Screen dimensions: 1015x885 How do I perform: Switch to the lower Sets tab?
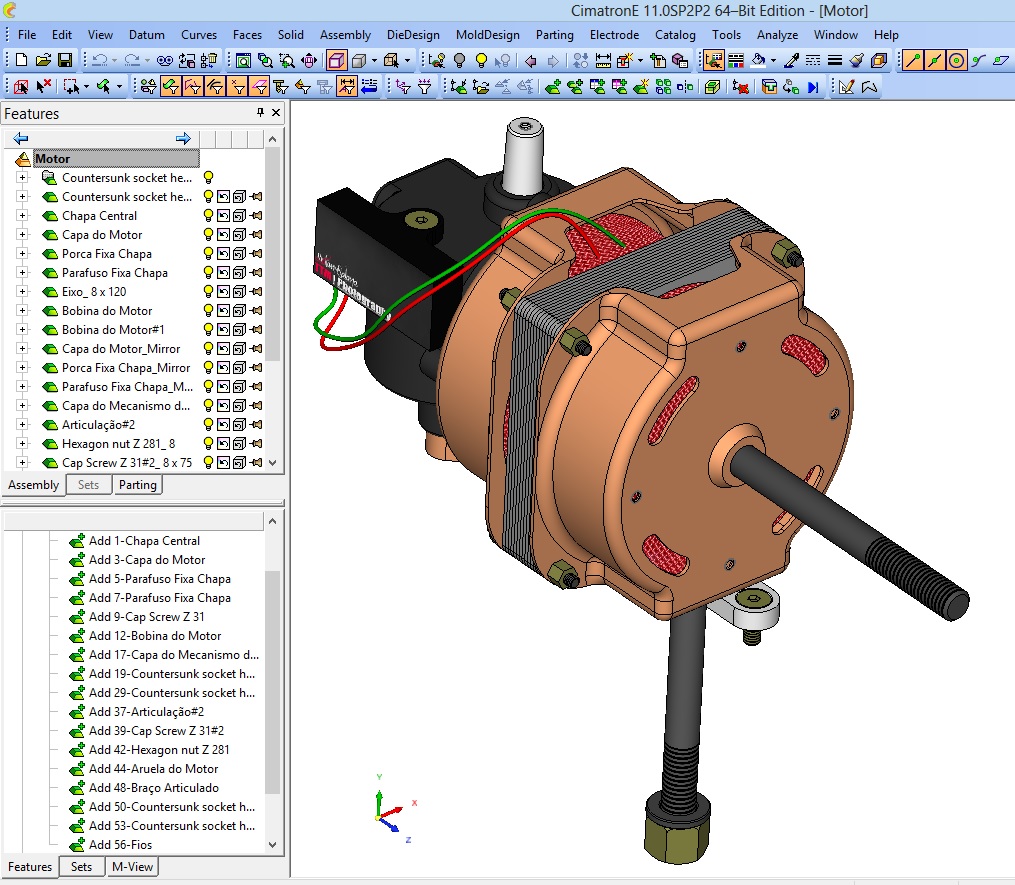tap(82, 867)
